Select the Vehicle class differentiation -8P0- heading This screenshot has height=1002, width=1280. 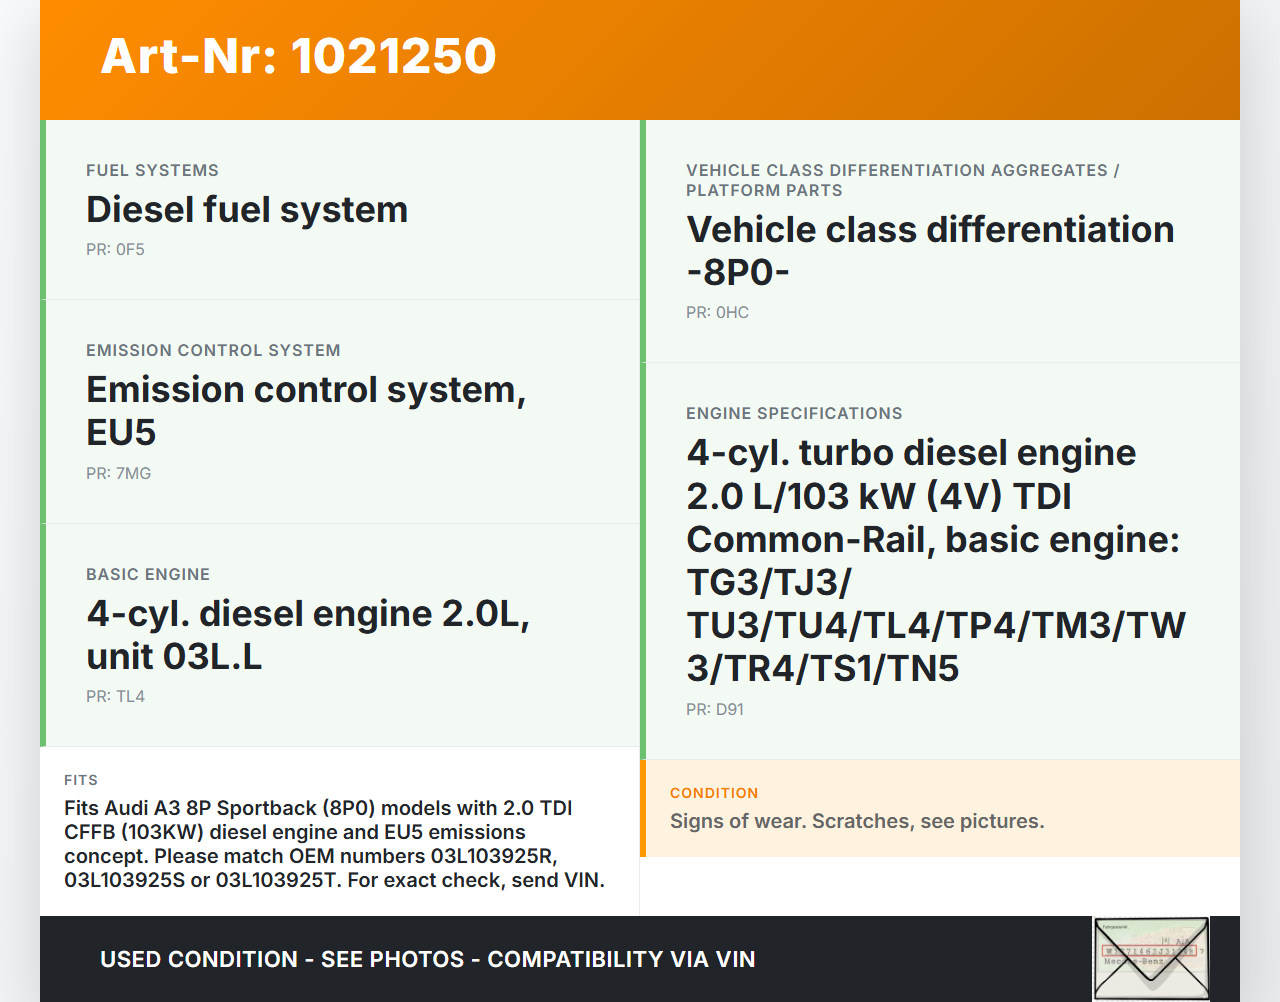(x=929, y=251)
